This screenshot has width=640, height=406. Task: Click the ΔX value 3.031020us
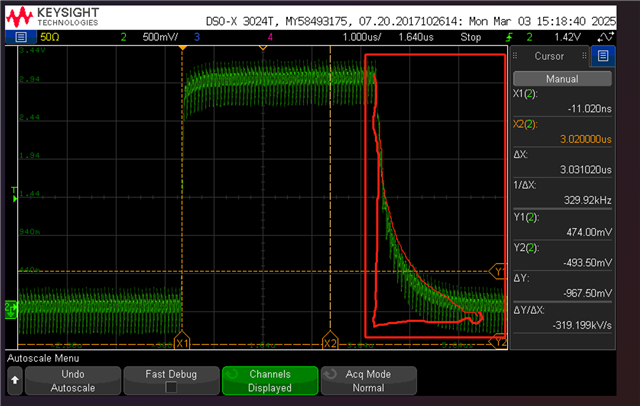[586, 170]
